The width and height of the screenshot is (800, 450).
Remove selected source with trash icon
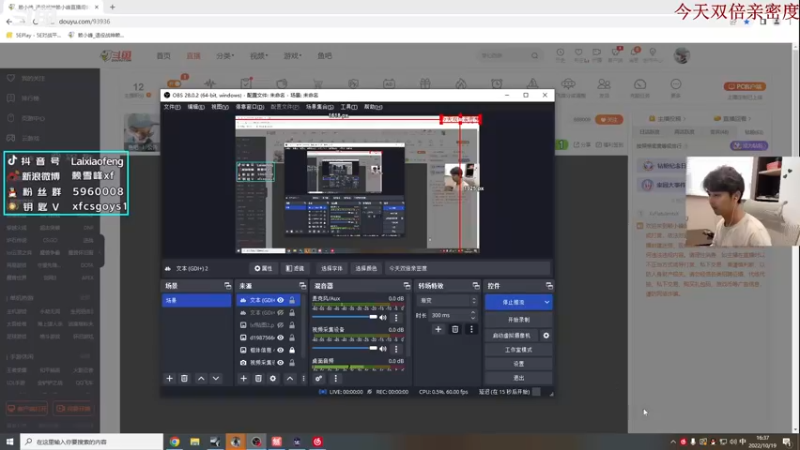[x=258, y=379]
